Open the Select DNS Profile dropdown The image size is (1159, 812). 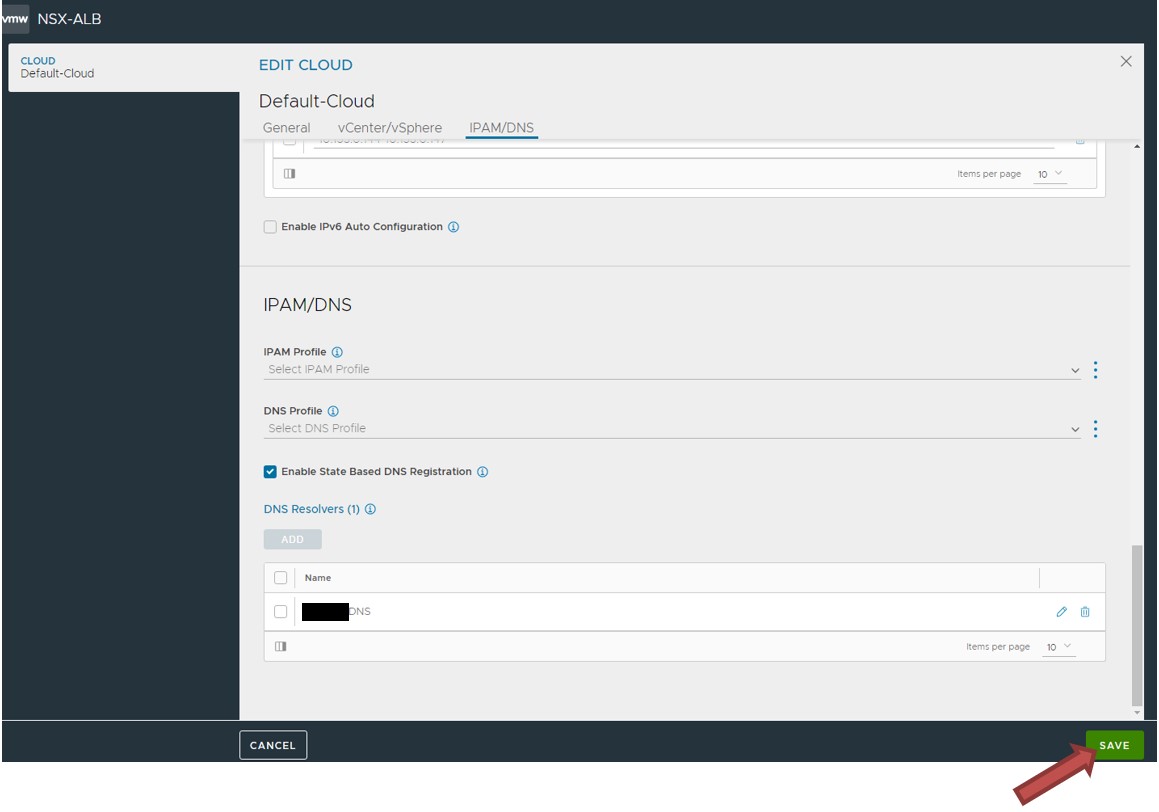pyautogui.click(x=672, y=429)
